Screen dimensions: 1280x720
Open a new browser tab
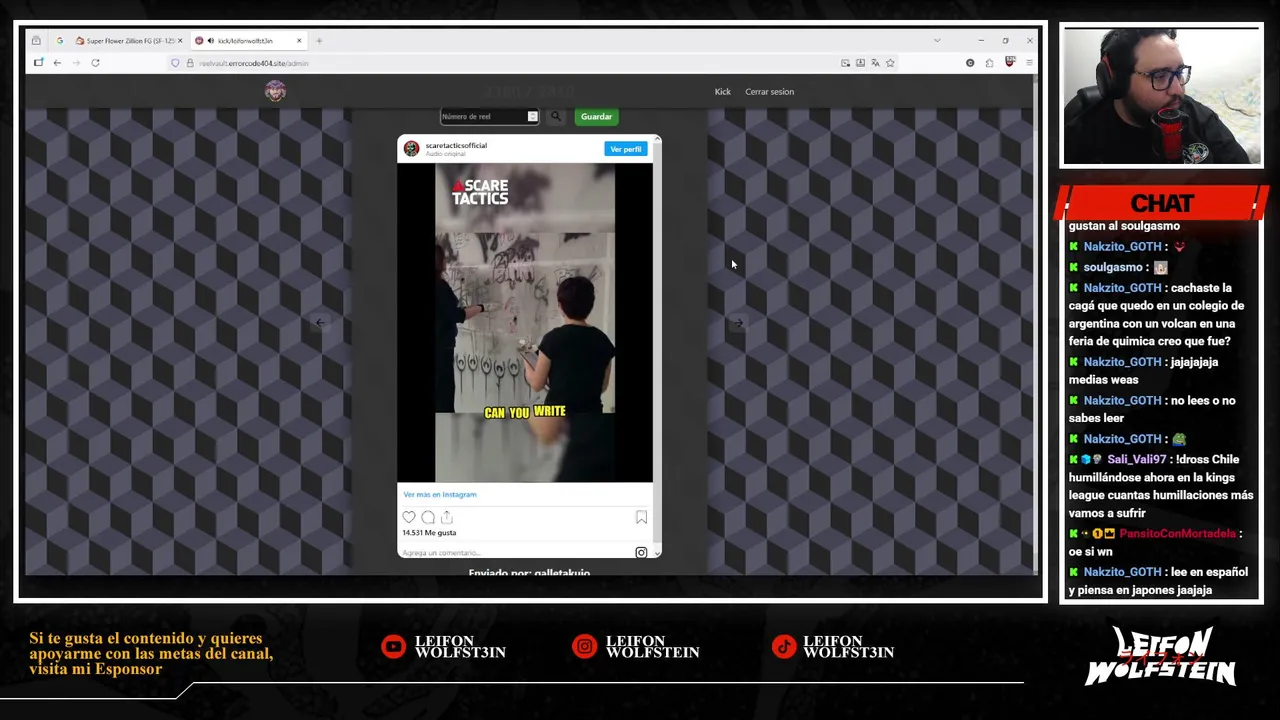pos(319,41)
